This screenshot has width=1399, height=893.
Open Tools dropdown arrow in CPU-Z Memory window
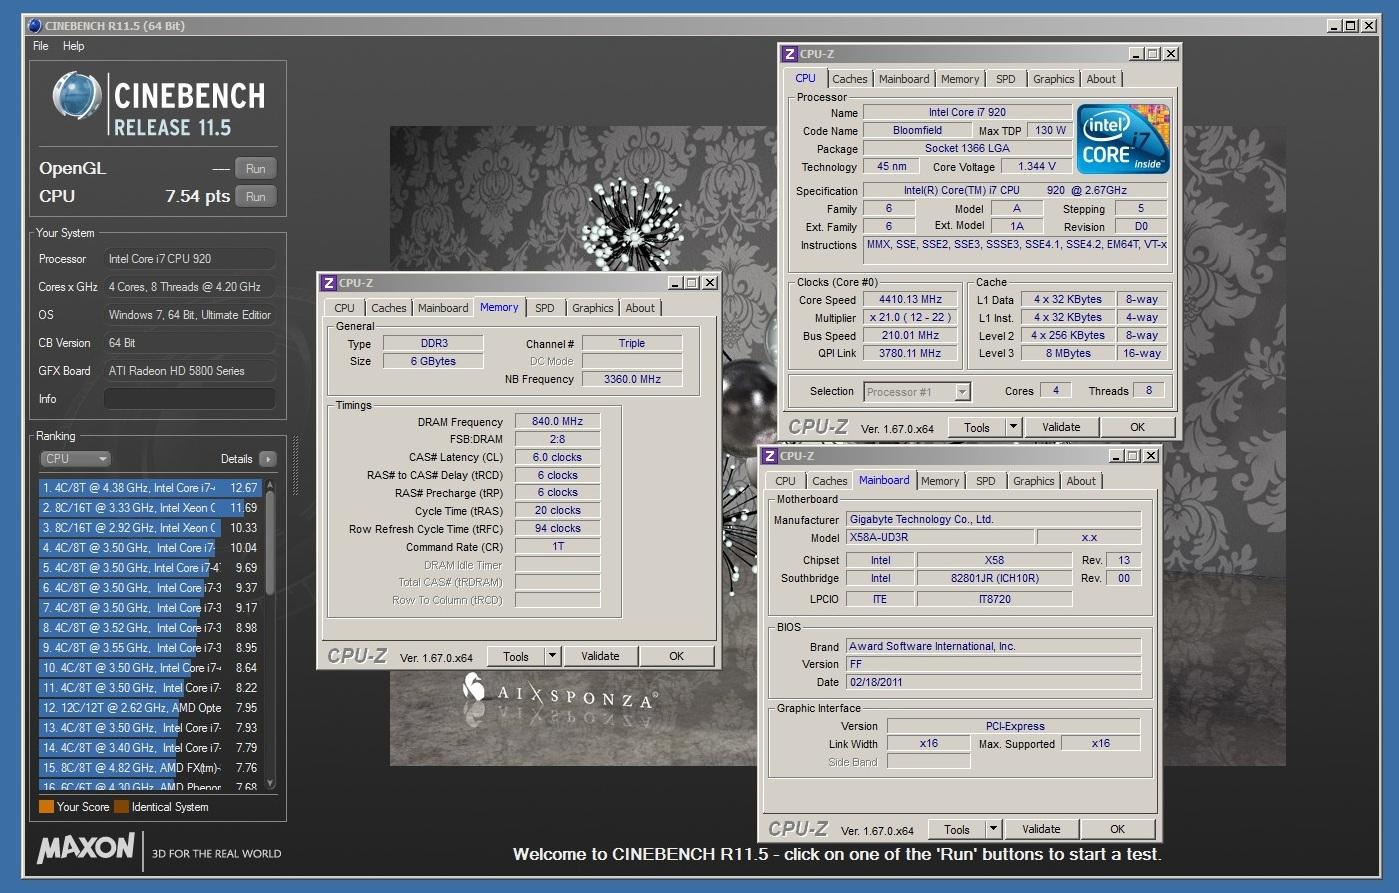tap(552, 656)
